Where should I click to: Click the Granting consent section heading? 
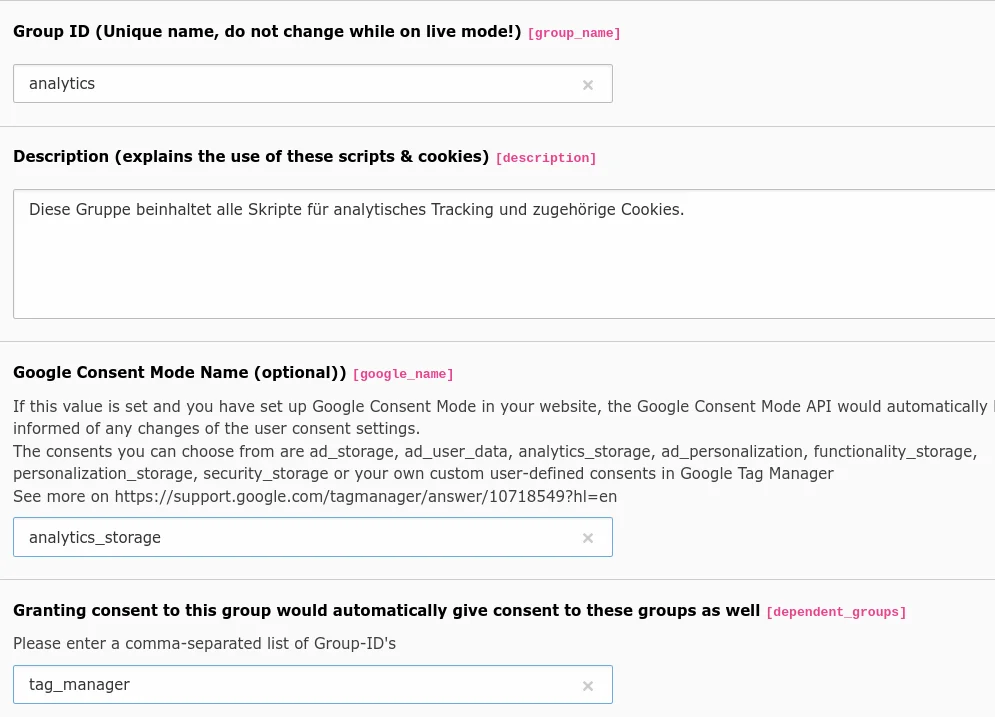pos(386,610)
